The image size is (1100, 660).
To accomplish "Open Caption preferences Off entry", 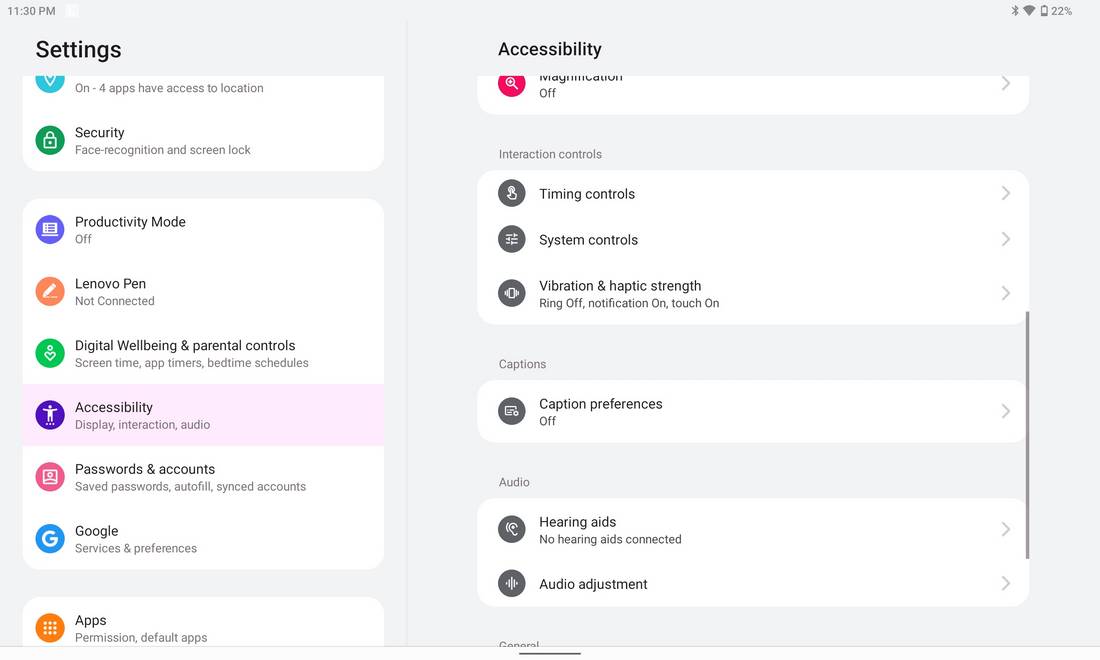I will 753,412.
